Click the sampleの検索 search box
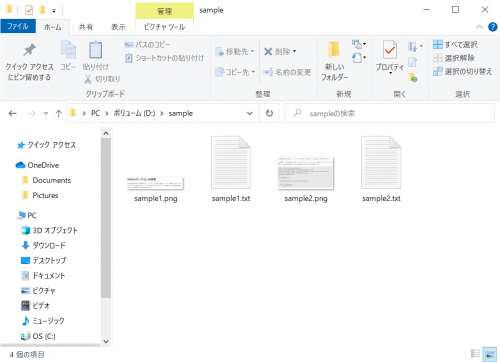The width and height of the screenshot is (500, 362). point(389,113)
